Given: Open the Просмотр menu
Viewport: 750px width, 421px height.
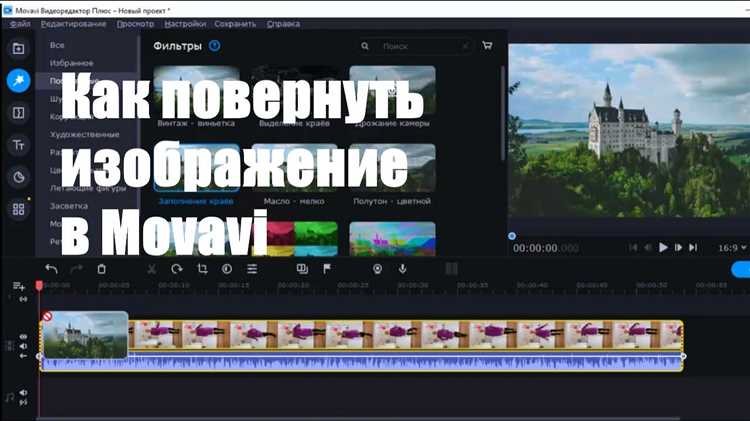Looking at the screenshot, I should point(135,24).
